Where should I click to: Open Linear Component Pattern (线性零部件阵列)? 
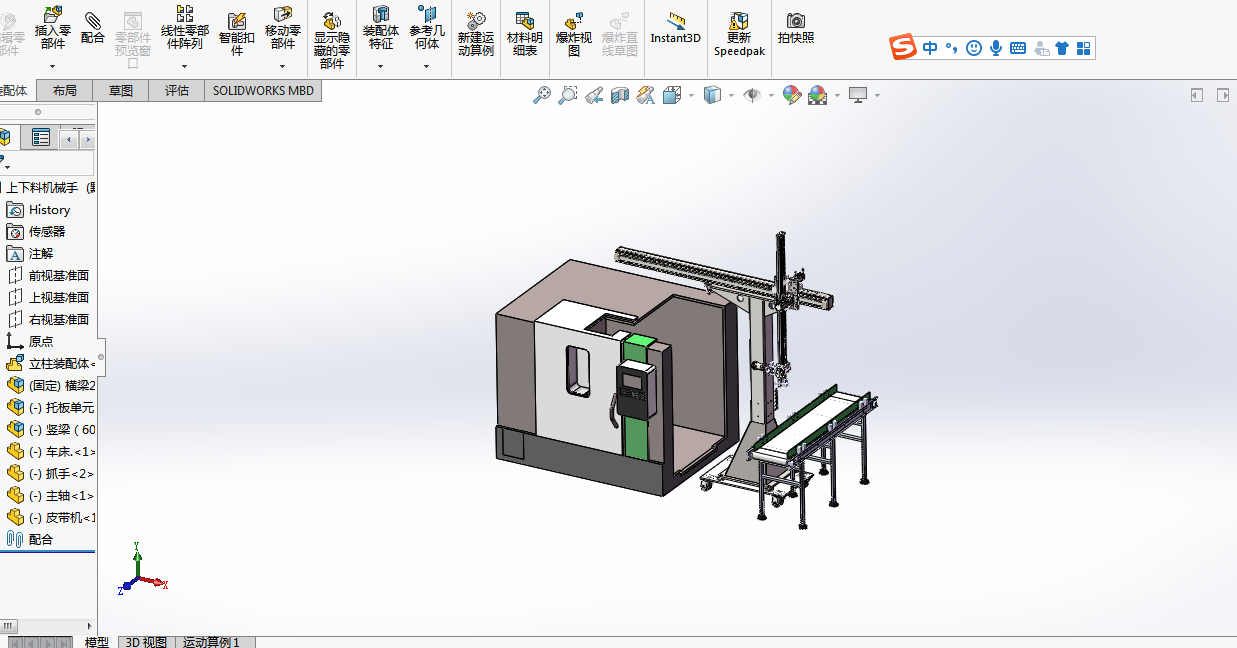[185, 28]
